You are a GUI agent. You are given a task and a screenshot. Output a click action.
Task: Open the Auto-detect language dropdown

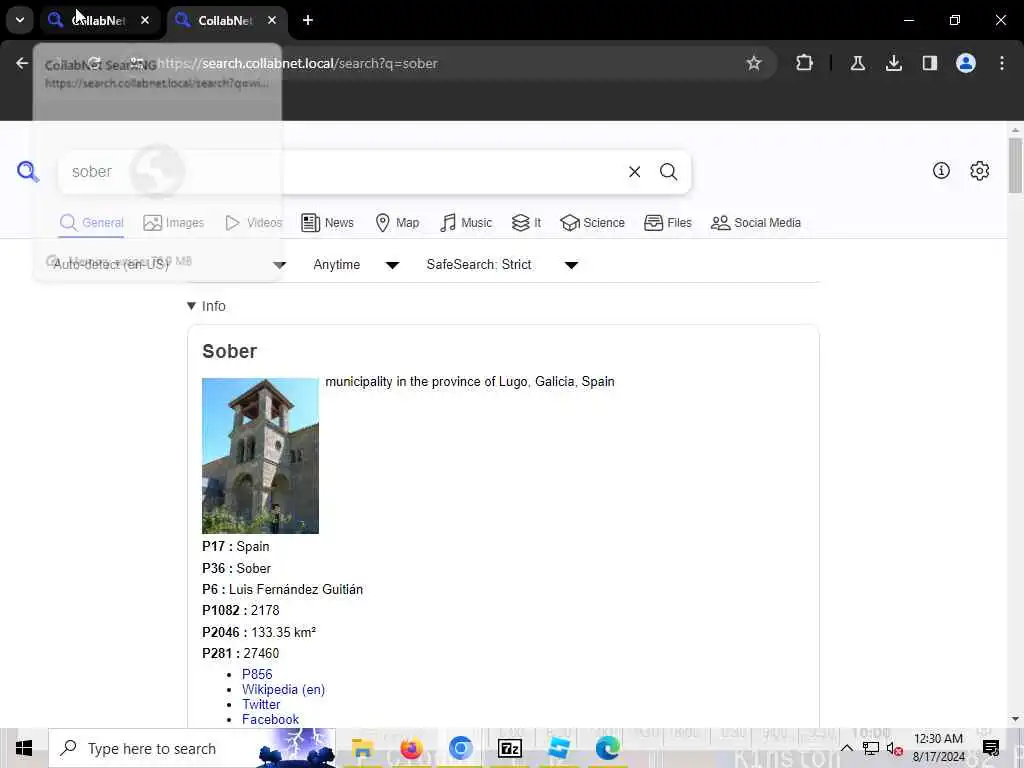(x=169, y=264)
